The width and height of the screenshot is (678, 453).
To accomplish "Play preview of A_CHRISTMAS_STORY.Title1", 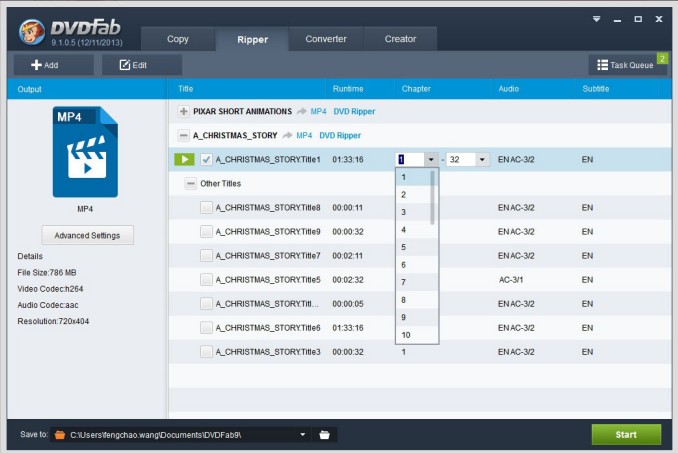I will (185, 160).
